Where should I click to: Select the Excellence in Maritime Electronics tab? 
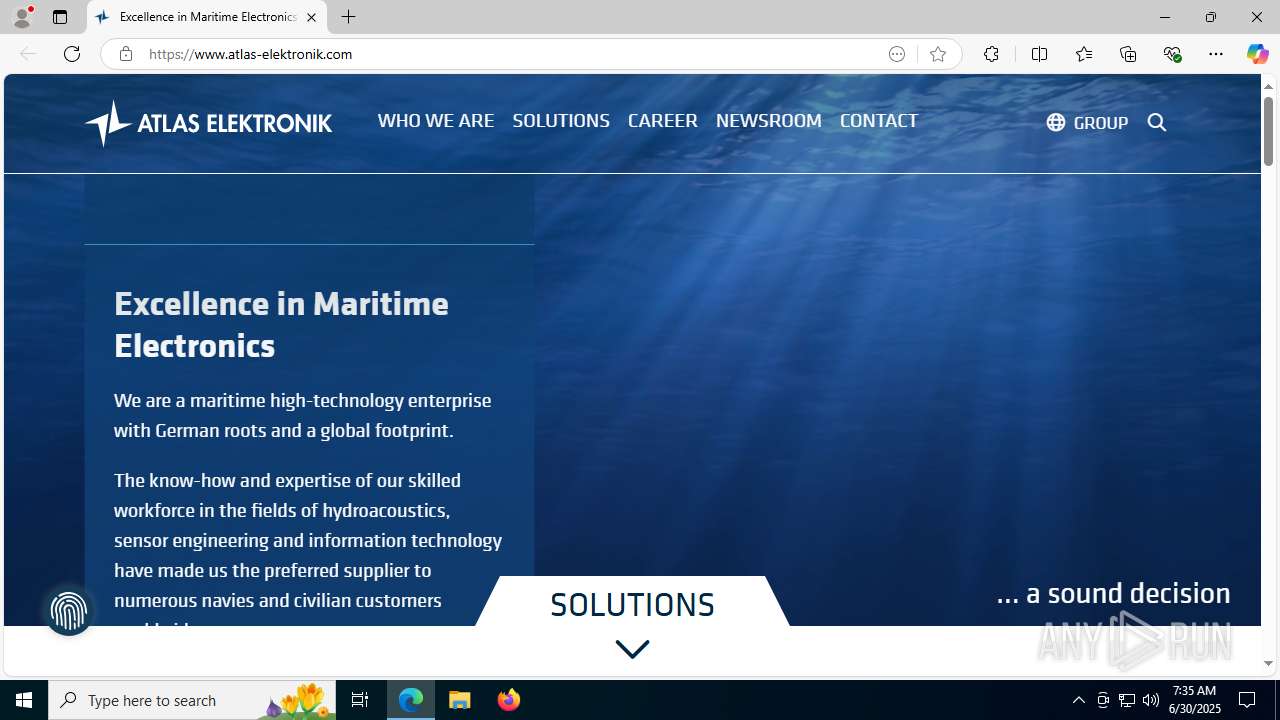[x=207, y=17]
